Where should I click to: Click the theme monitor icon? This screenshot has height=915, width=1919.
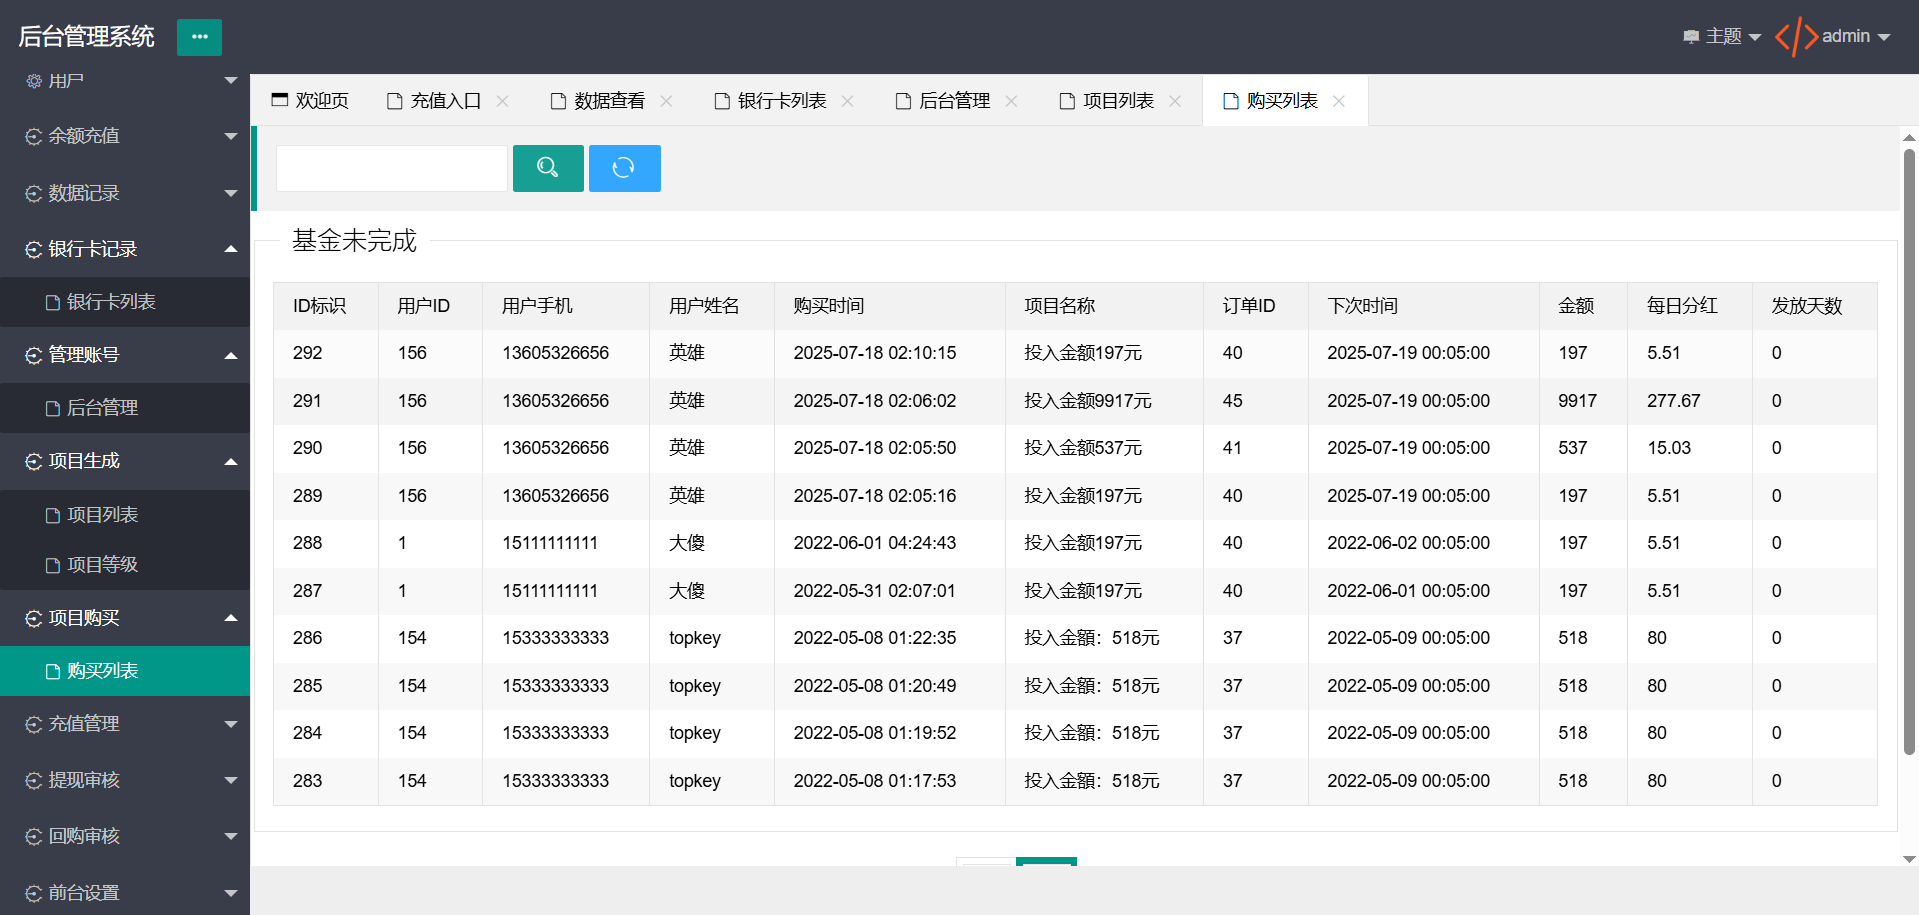[1691, 37]
